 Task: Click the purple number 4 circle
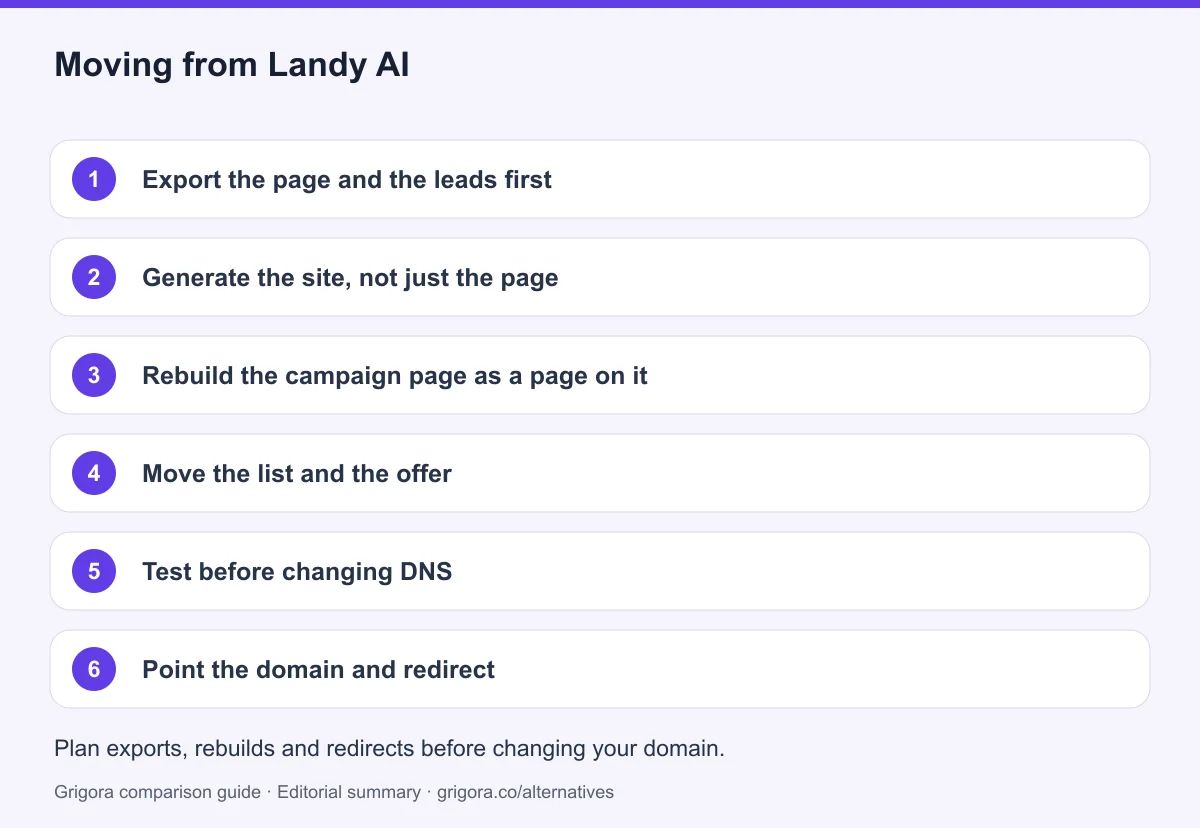click(x=94, y=474)
